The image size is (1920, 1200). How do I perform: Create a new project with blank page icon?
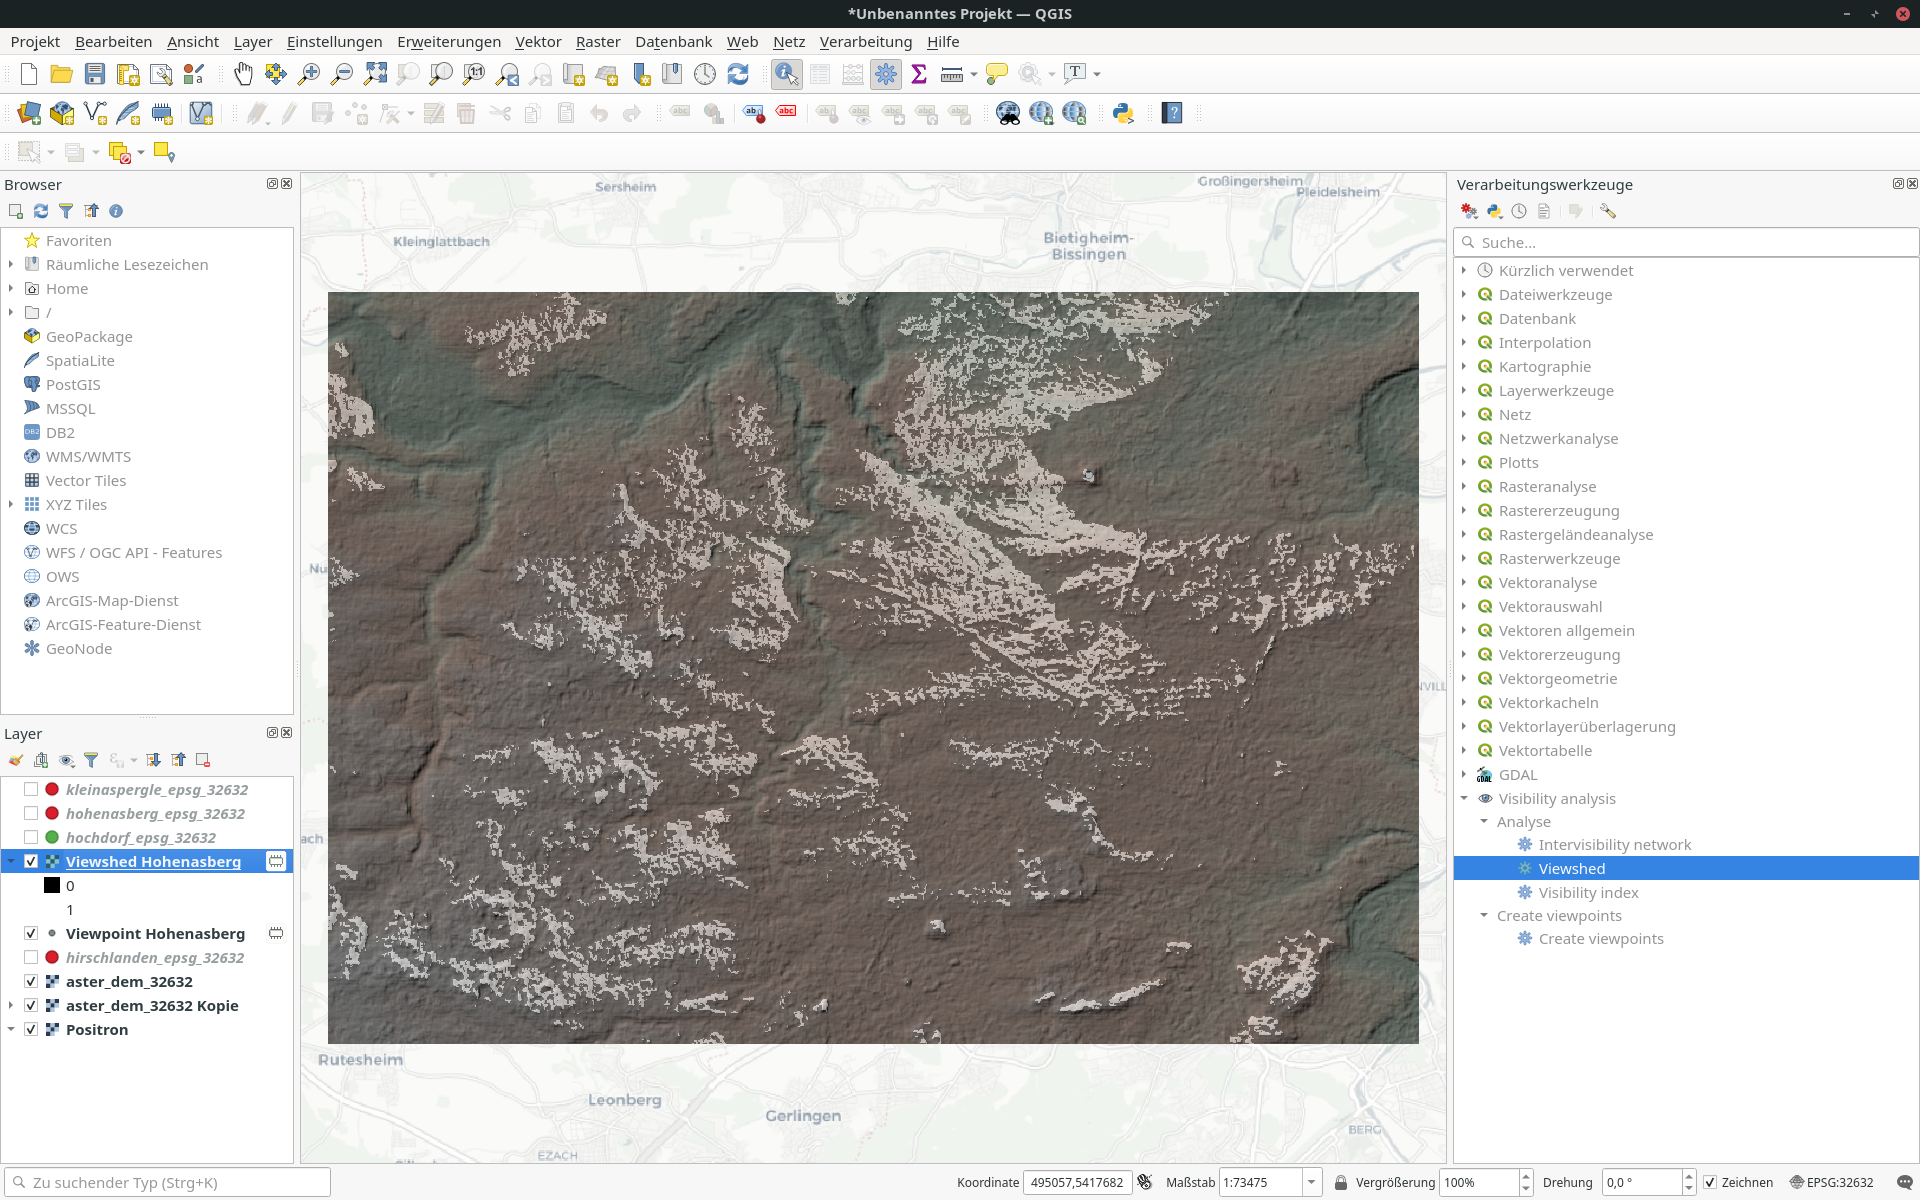29,74
